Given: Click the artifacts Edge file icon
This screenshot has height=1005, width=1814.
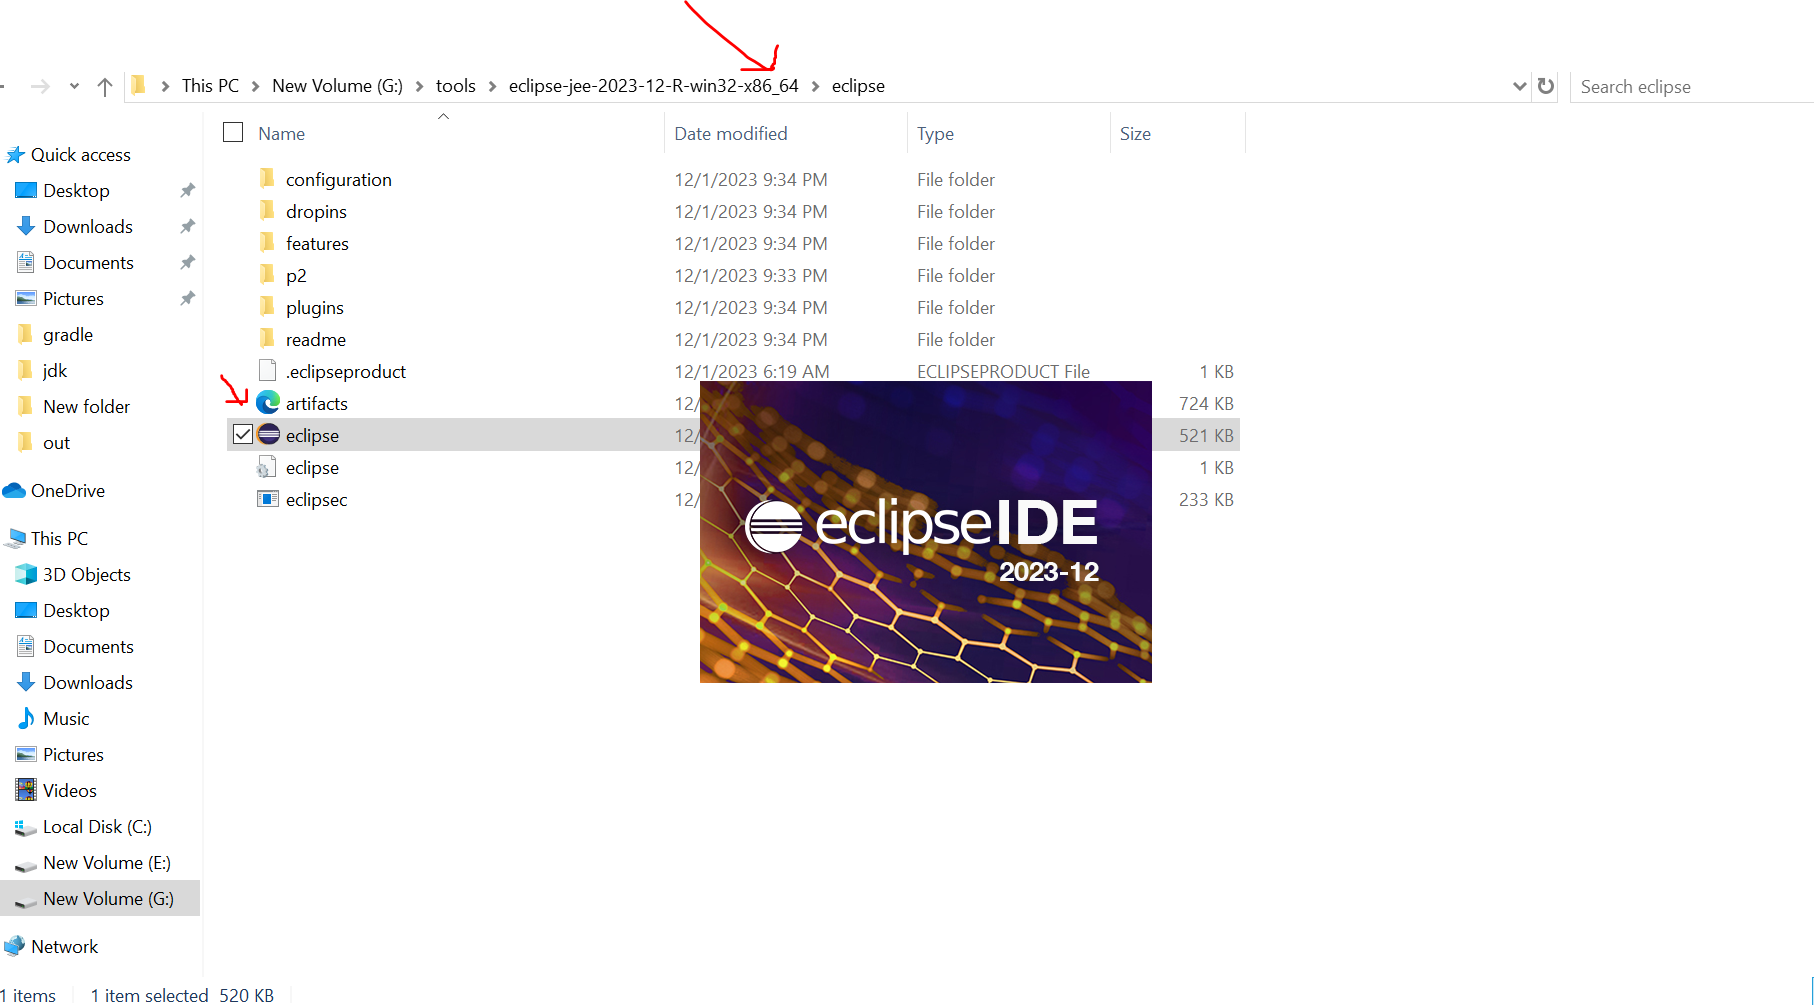Looking at the screenshot, I should pos(268,403).
